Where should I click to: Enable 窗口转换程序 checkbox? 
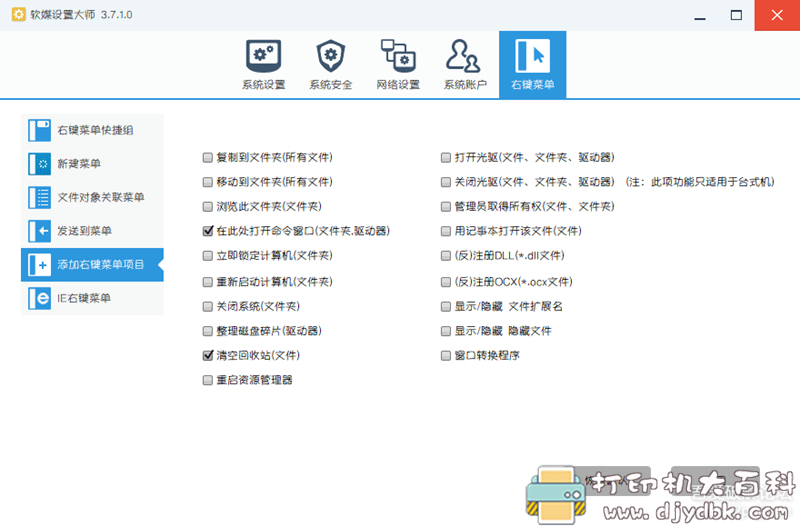(445, 356)
